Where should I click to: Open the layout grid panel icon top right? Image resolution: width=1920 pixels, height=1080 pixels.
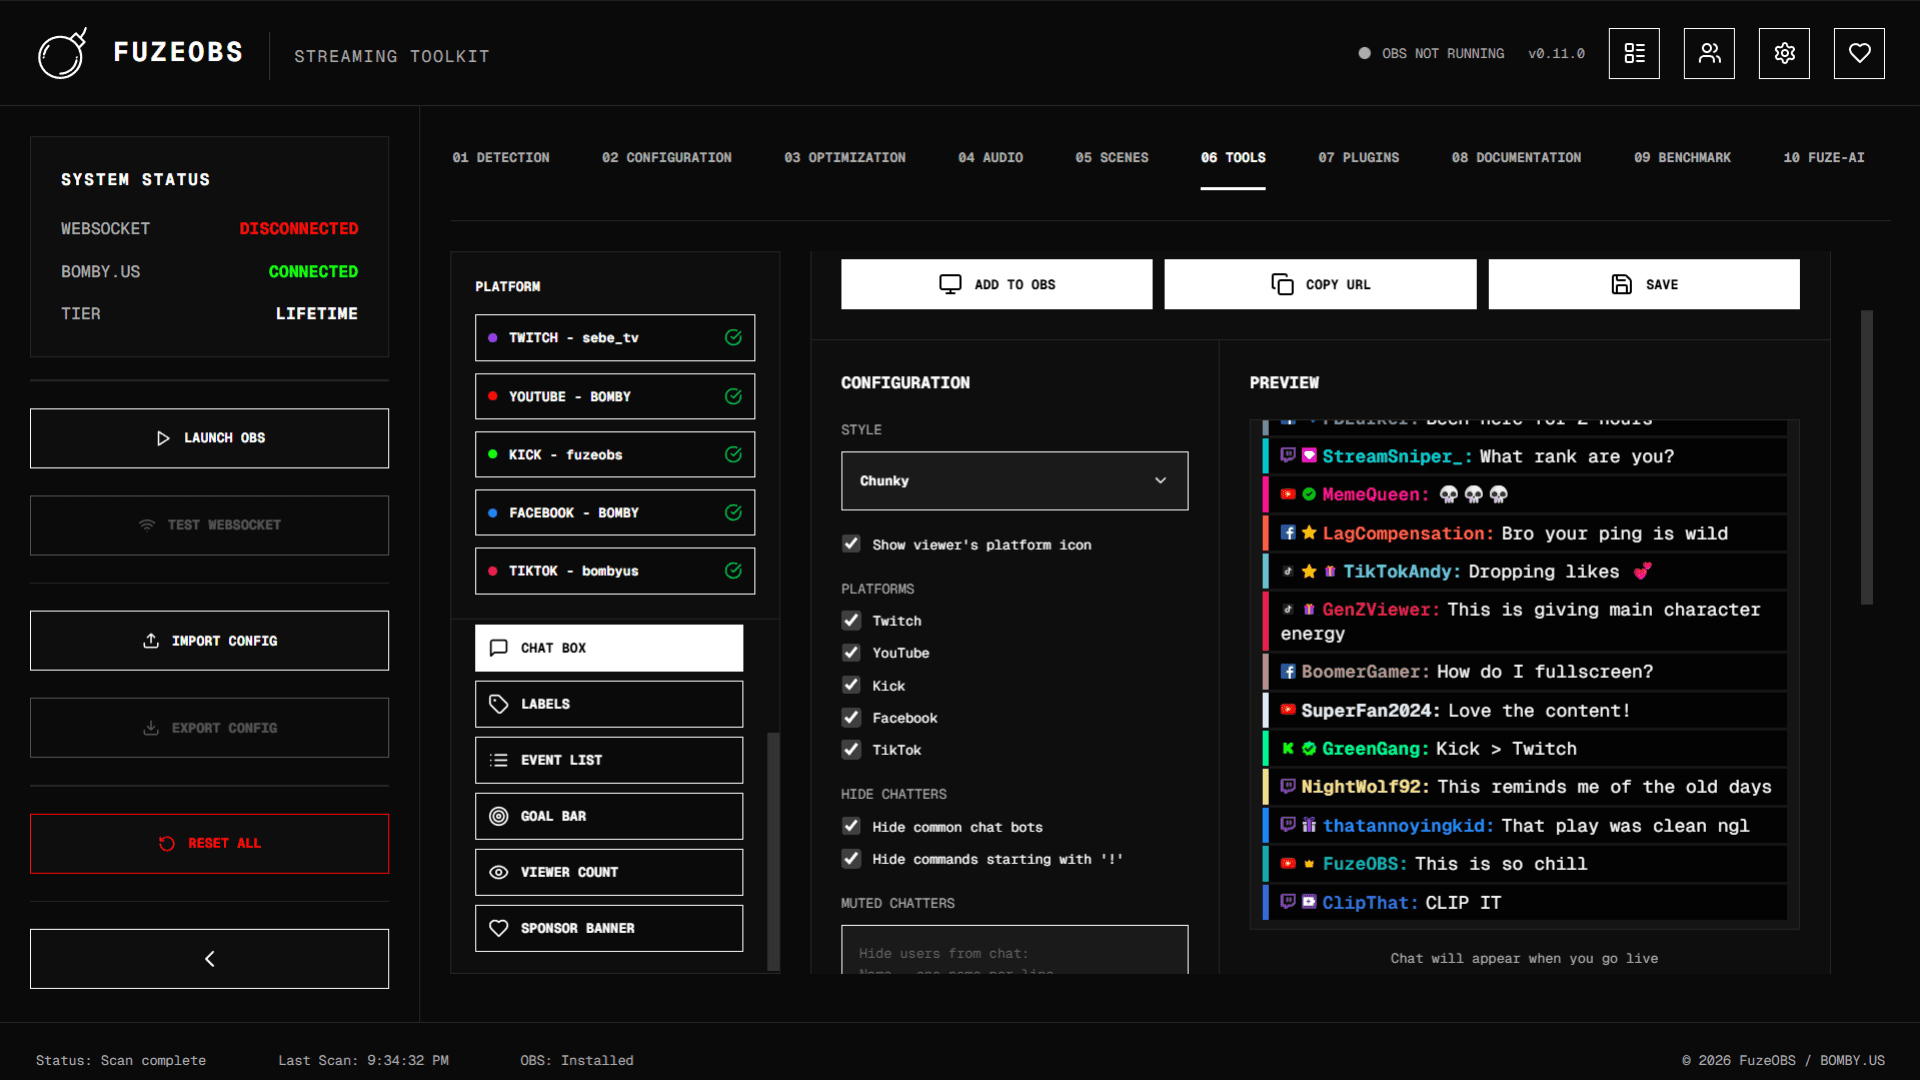pos(1634,53)
